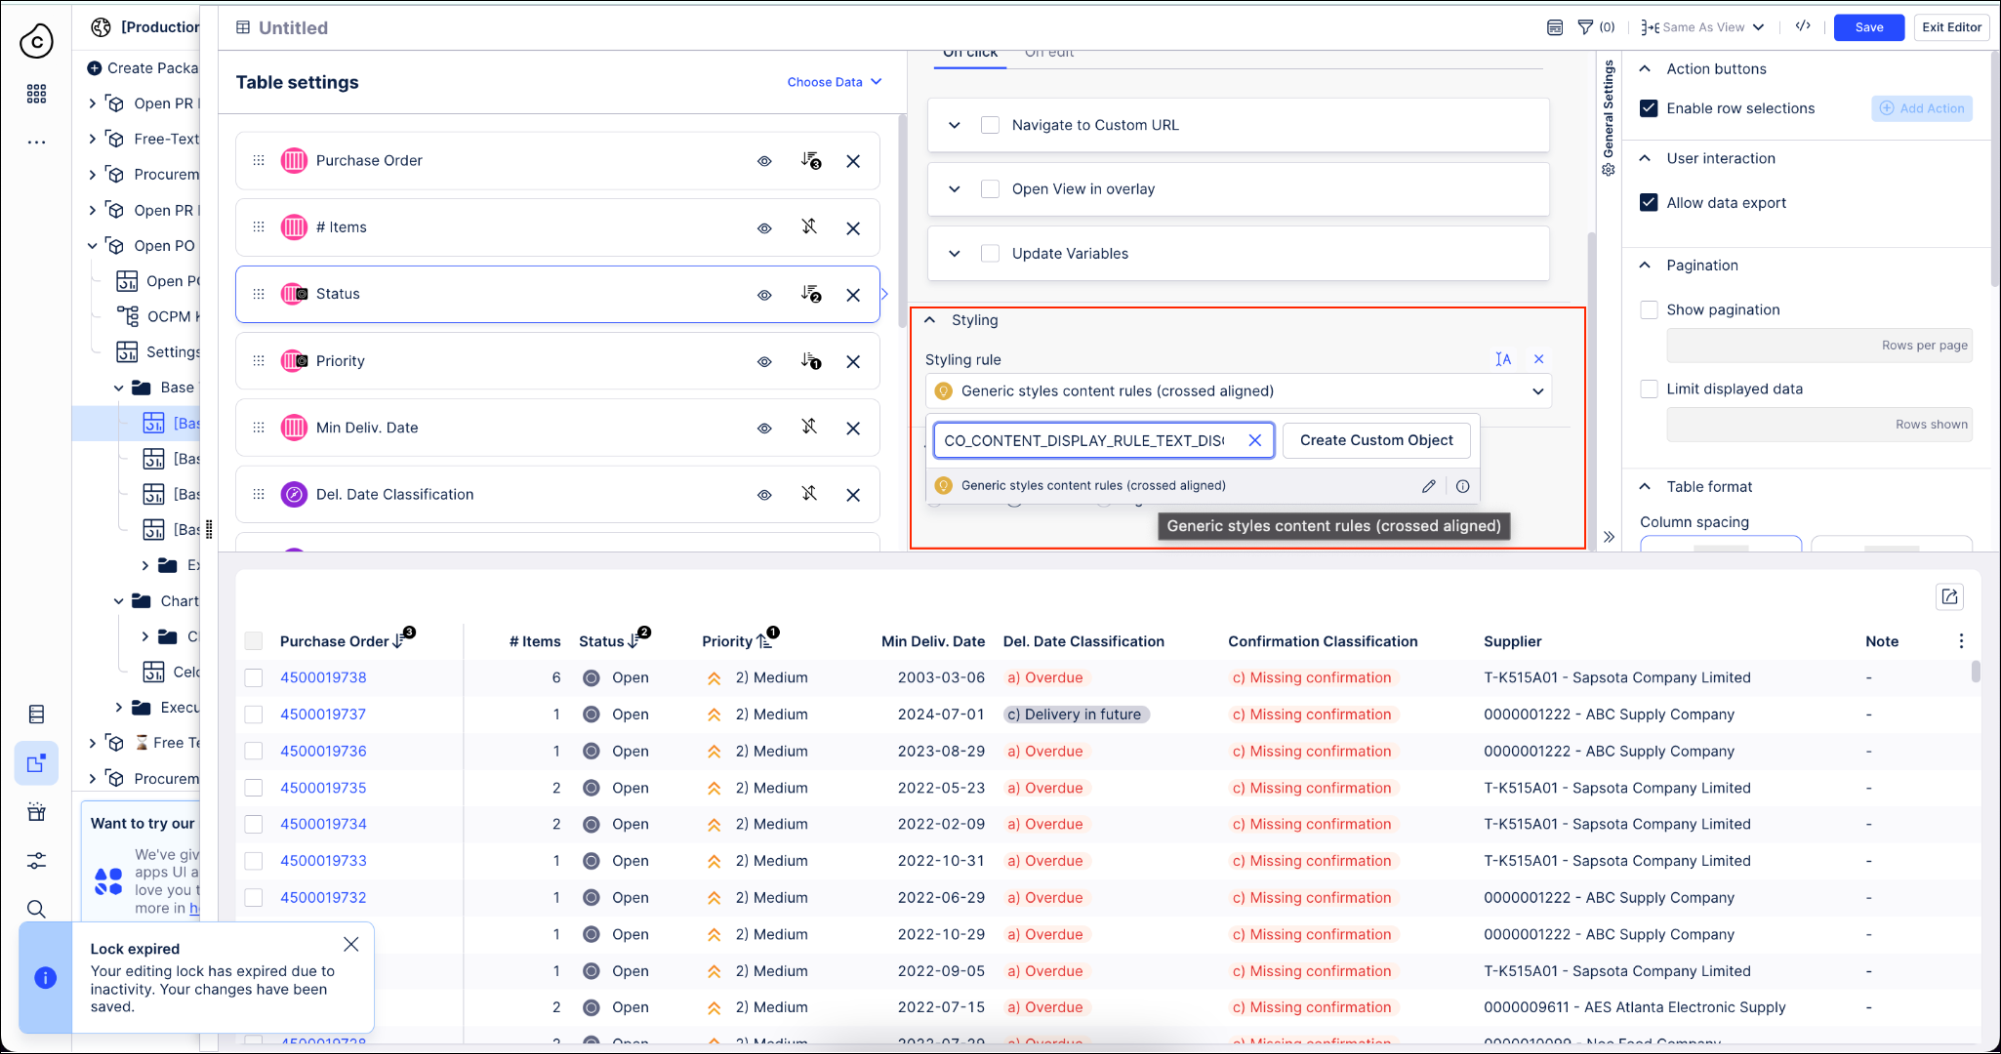Viewport: 2001px width, 1054px height.
Task: Click the sort icon on Purchase Order column setting
Action: [811, 161]
